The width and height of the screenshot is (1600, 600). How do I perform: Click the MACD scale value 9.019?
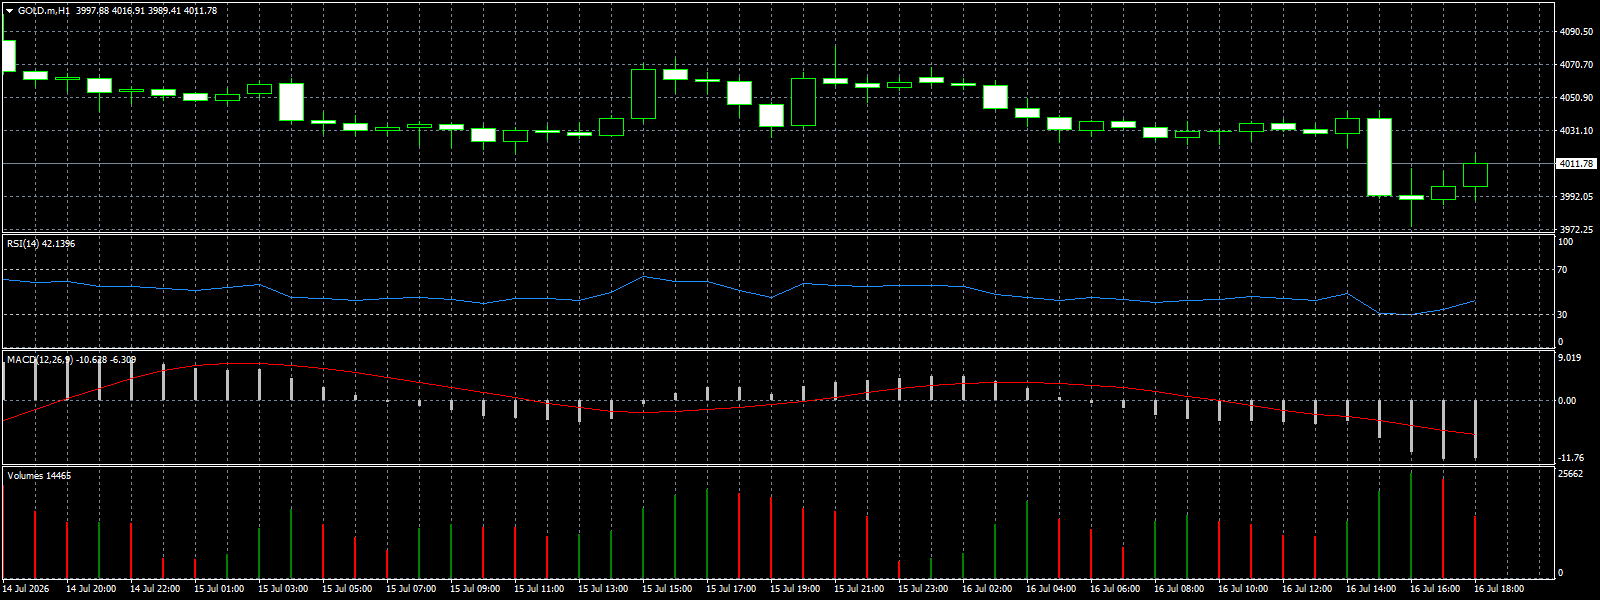1570,358
